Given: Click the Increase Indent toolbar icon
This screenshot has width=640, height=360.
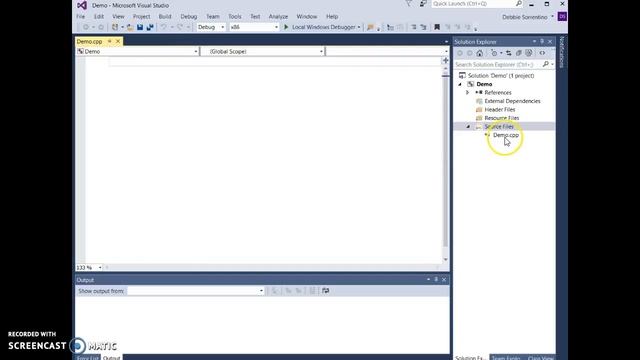Looking at the screenshot, I should click(423, 27).
